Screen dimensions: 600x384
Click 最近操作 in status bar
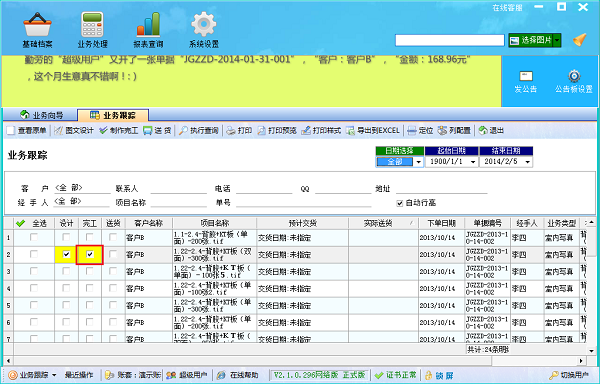79,375
